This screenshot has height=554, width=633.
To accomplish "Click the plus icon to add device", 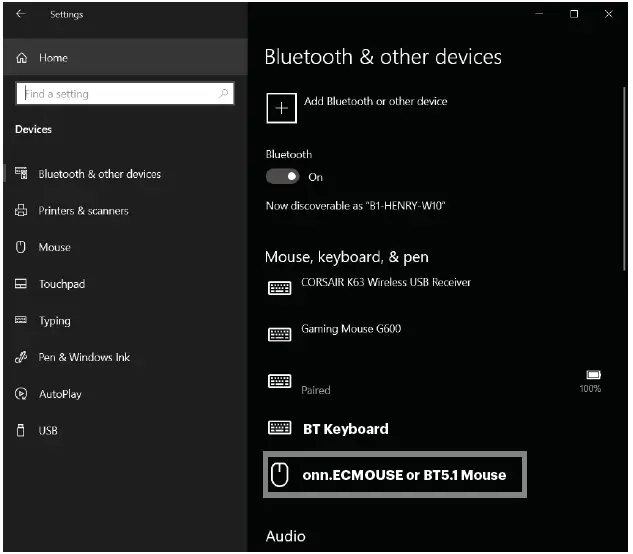I will pyautogui.click(x=281, y=108).
